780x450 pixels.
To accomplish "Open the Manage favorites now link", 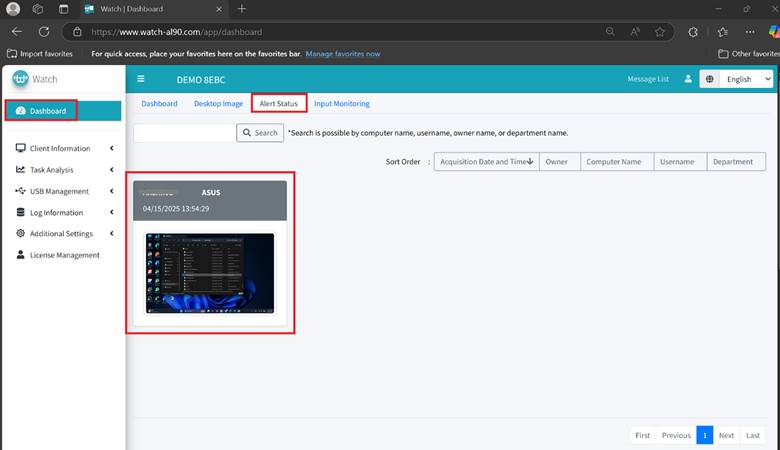I will (342, 53).
